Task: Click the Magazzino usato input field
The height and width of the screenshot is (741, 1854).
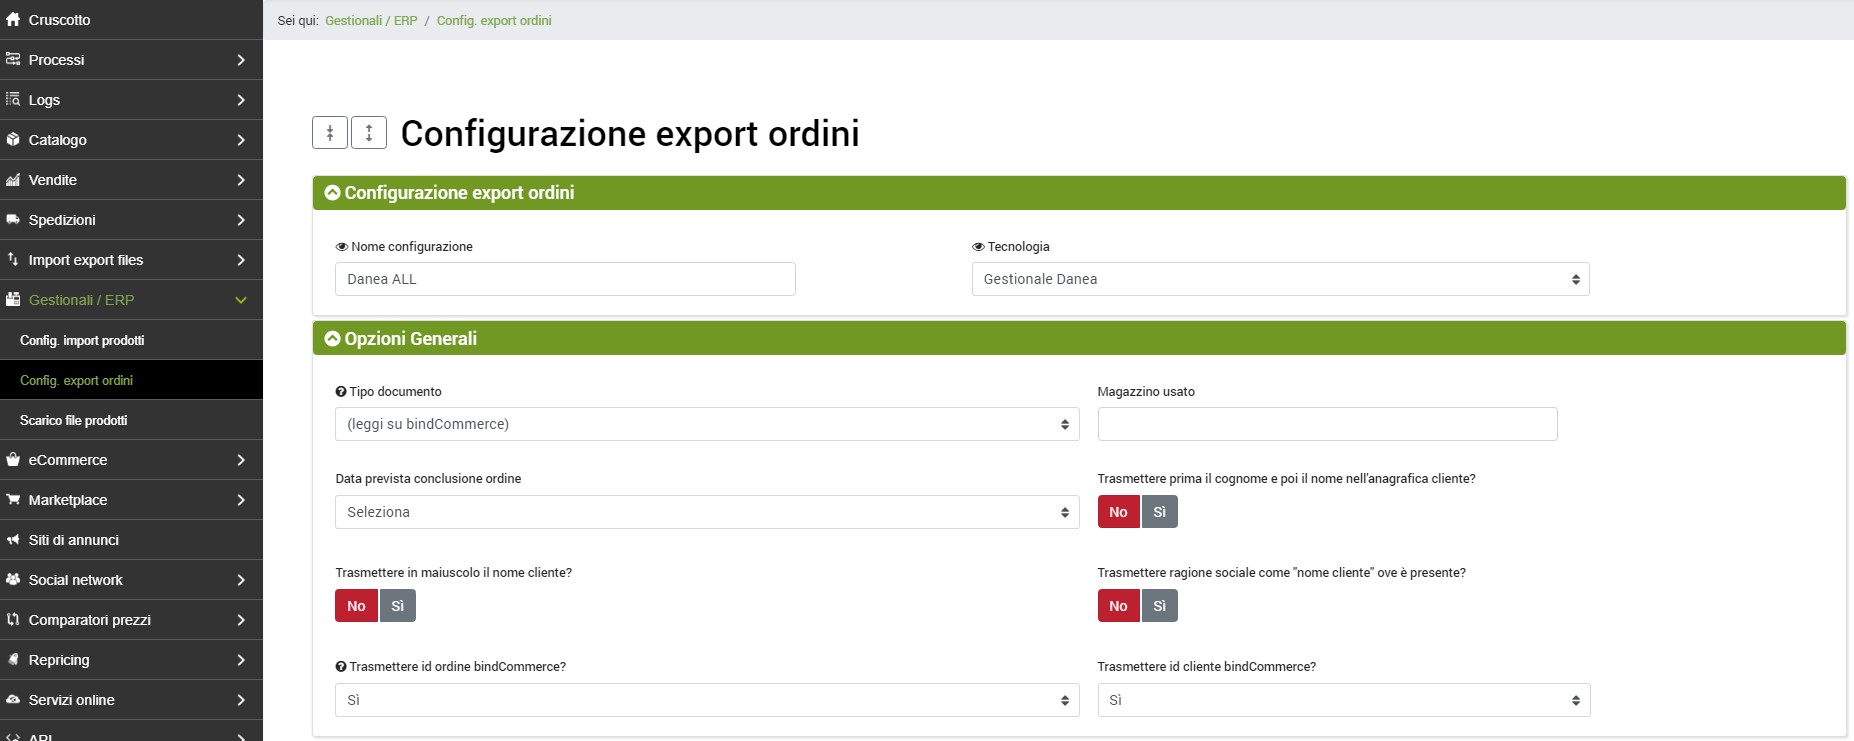Action: click(1327, 424)
